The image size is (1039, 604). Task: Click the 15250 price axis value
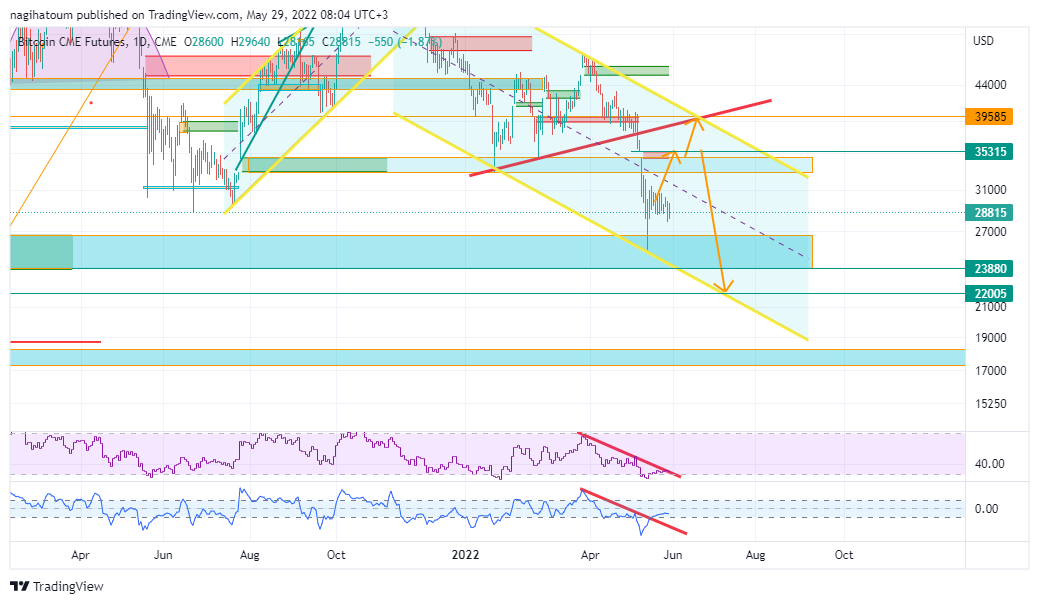click(x=991, y=403)
